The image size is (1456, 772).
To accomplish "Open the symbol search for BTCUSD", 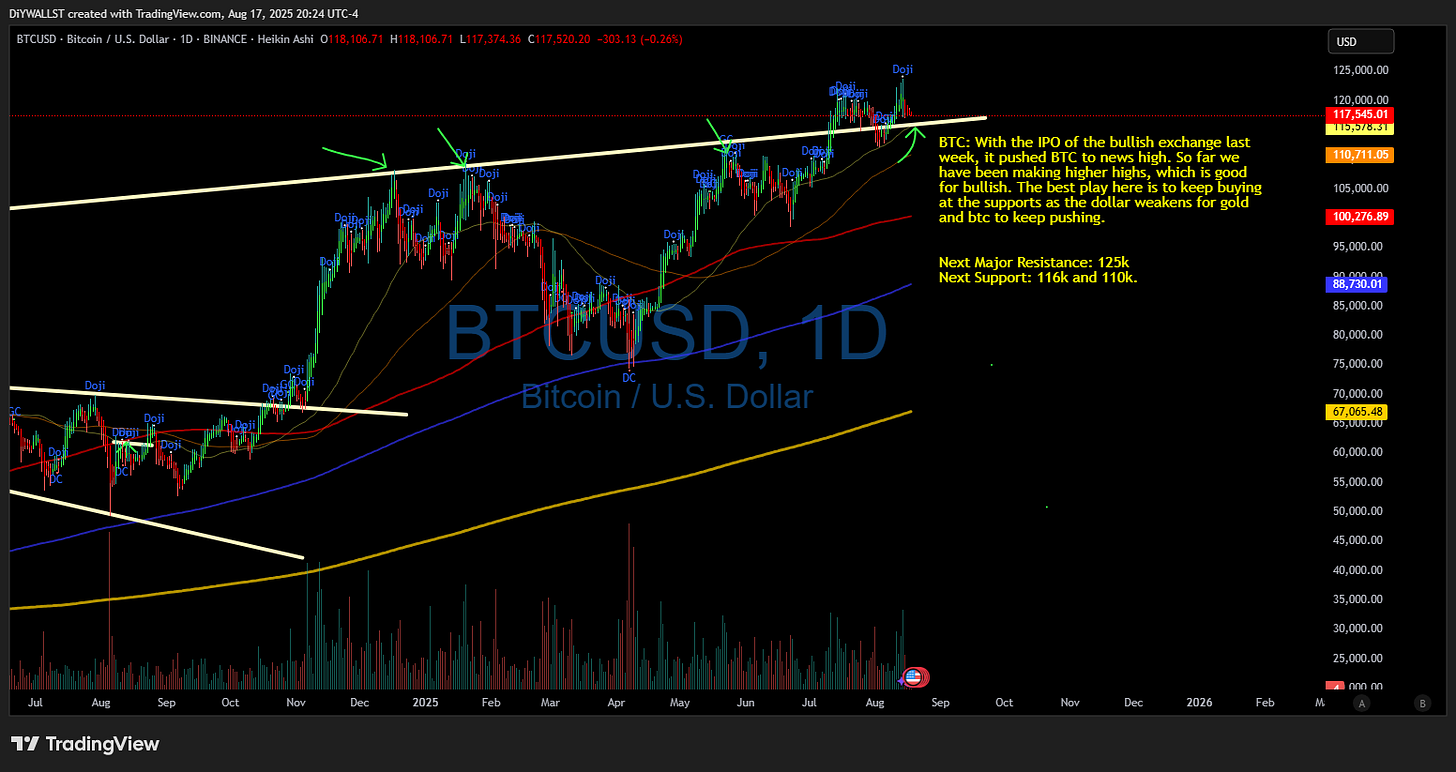I will click(x=36, y=40).
